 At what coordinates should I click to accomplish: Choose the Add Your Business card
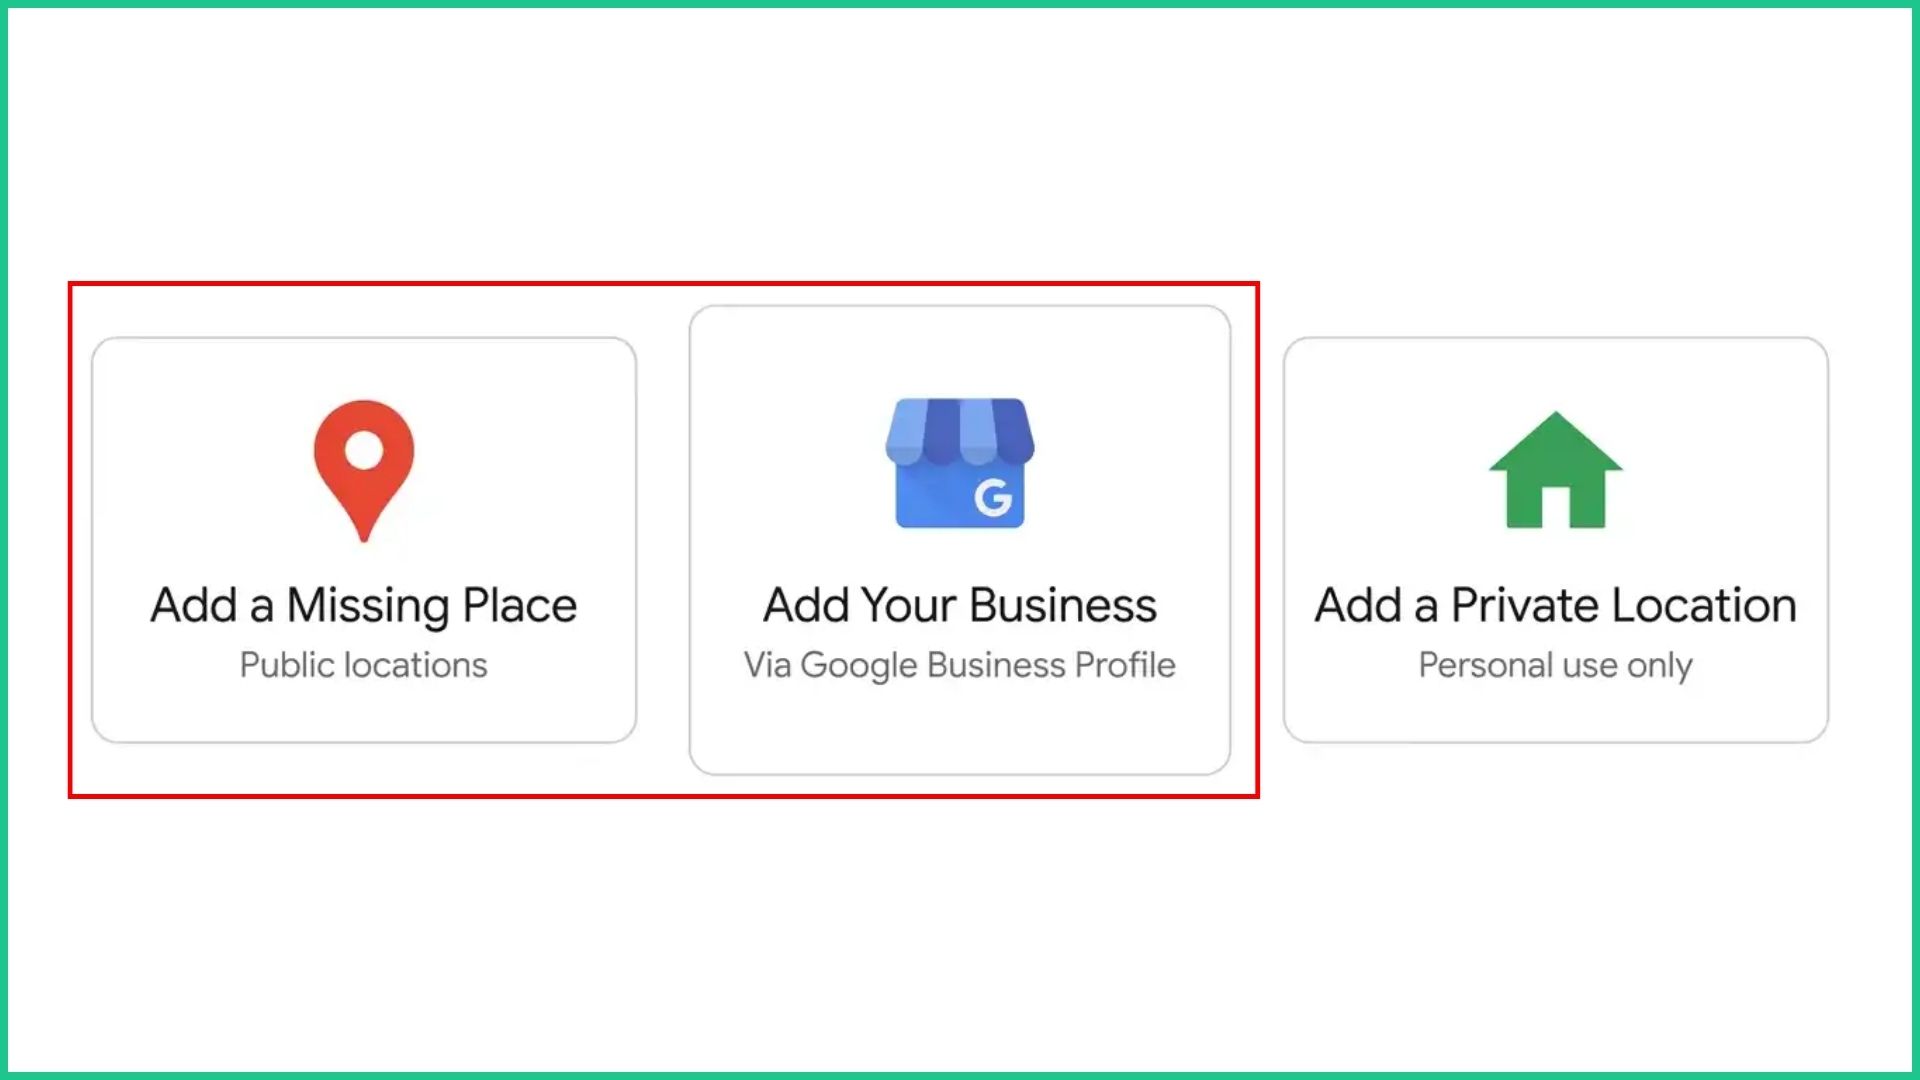click(960, 540)
